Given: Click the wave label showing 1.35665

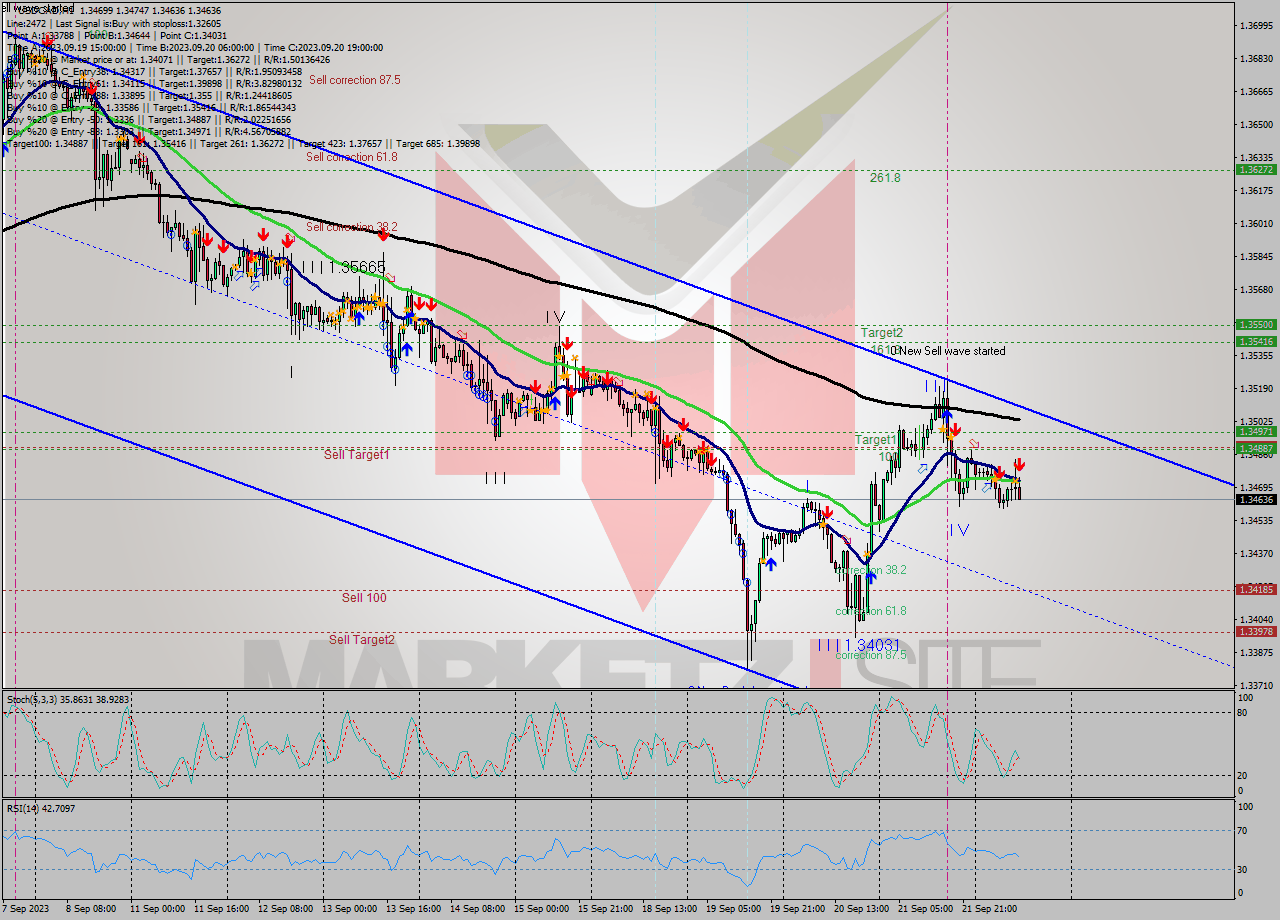Looking at the screenshot, I should click(x=345, y=267).
